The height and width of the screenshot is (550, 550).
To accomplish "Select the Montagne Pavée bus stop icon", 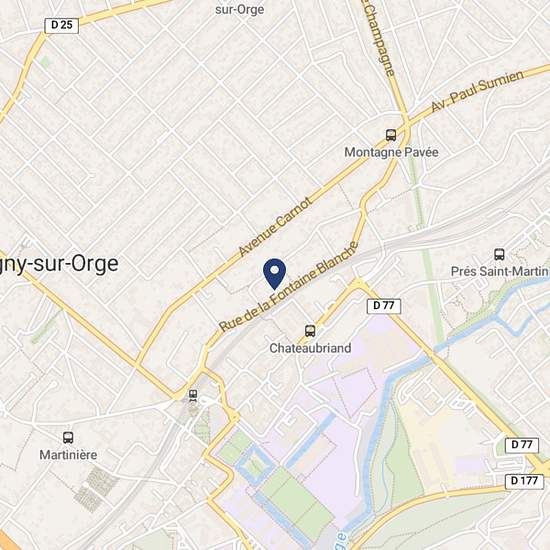I will pyautogui.click(x=391, y=135).
